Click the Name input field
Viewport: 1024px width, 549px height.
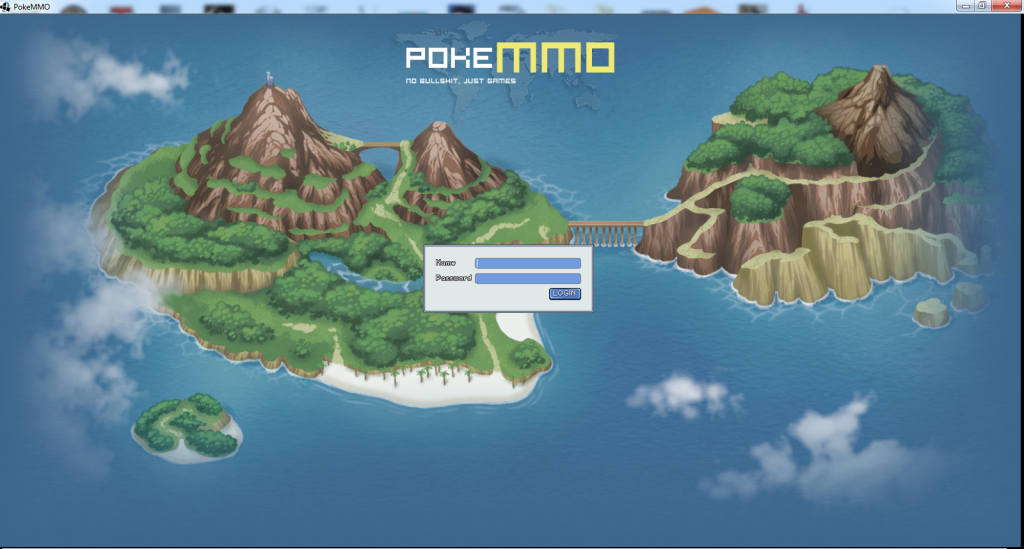click(528, 263)
